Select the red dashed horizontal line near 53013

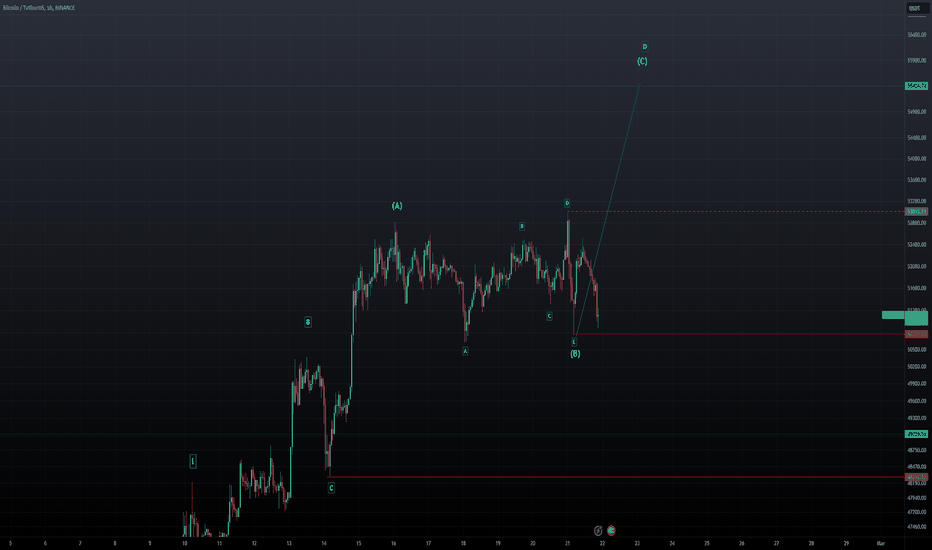(x=735, y=212)
